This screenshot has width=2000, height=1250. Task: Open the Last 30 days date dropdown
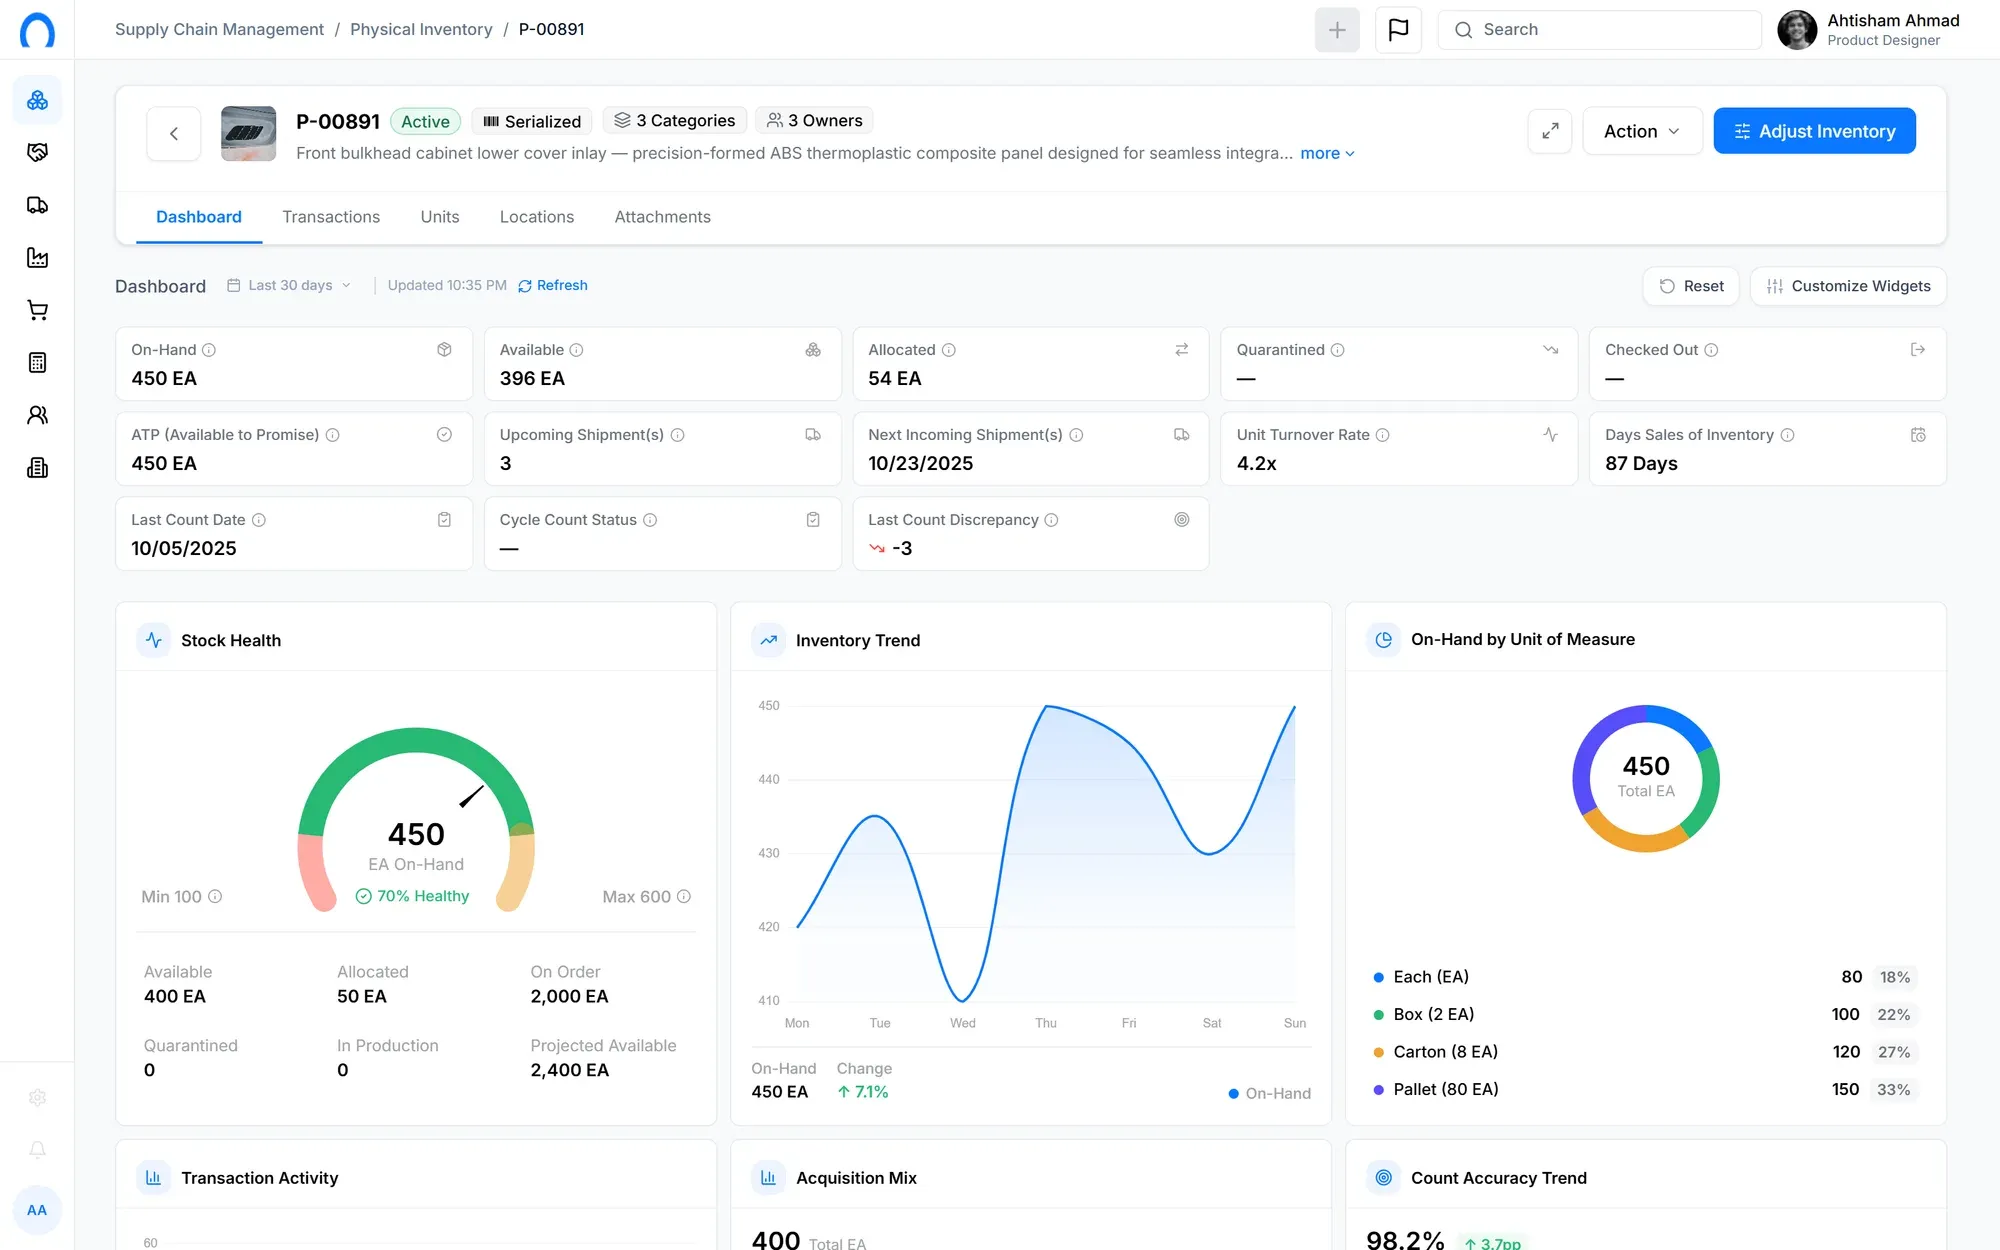(289, 285)
